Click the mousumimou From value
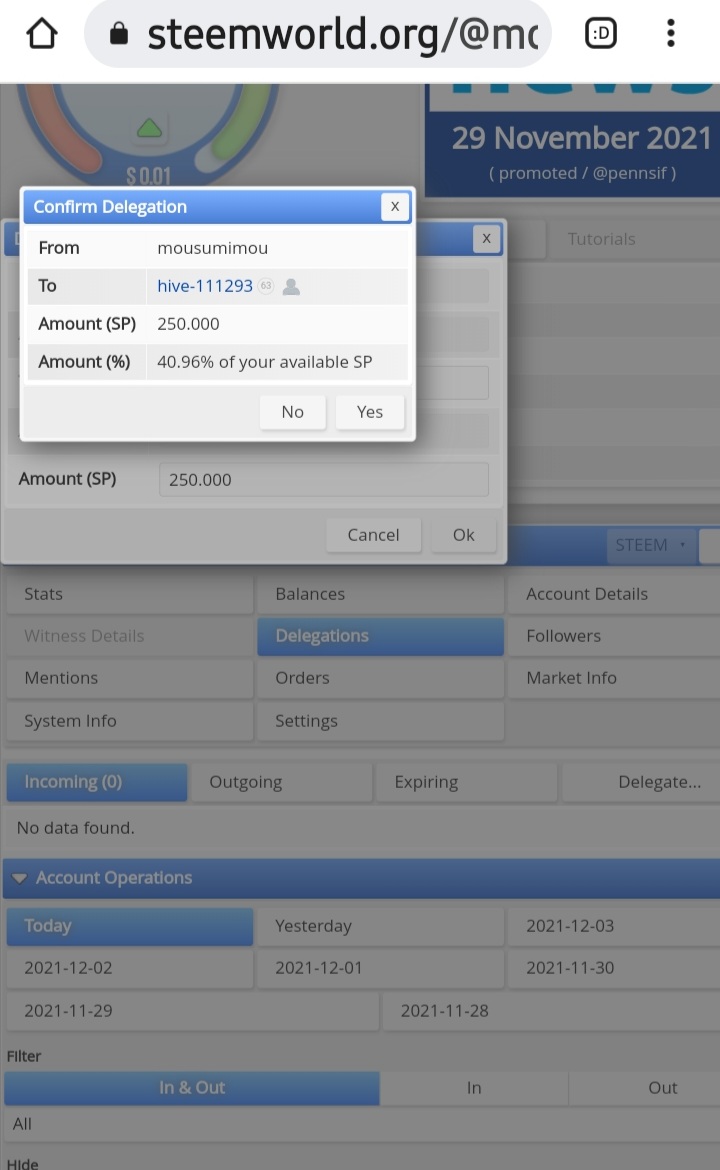 click(x=212, y=248)
